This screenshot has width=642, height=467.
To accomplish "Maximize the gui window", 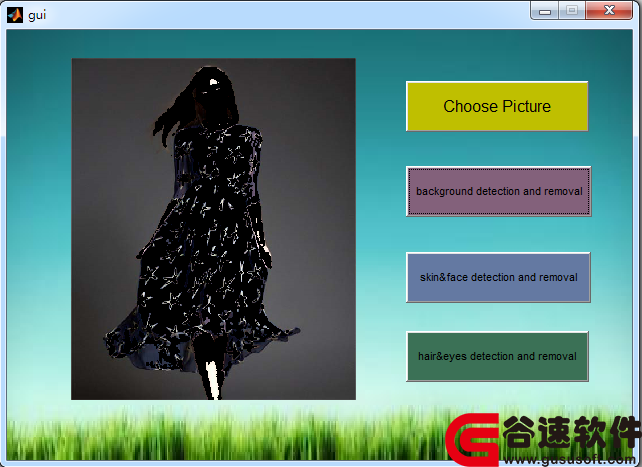I will click(x=572, y=10).
